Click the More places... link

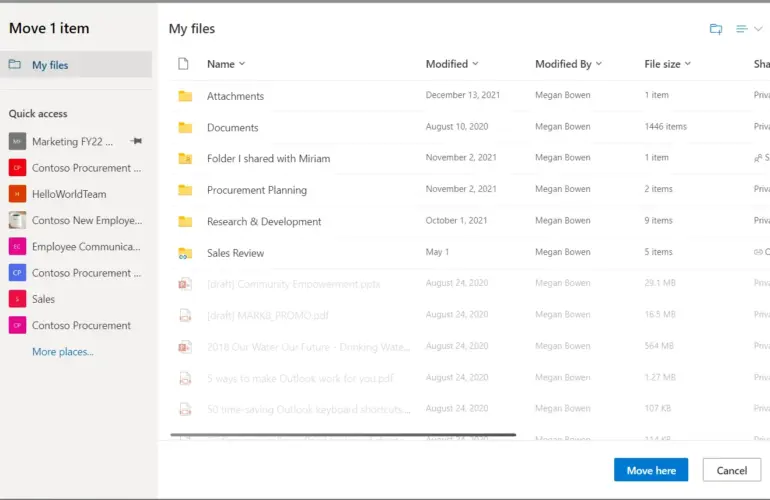(x=63, y=352)
